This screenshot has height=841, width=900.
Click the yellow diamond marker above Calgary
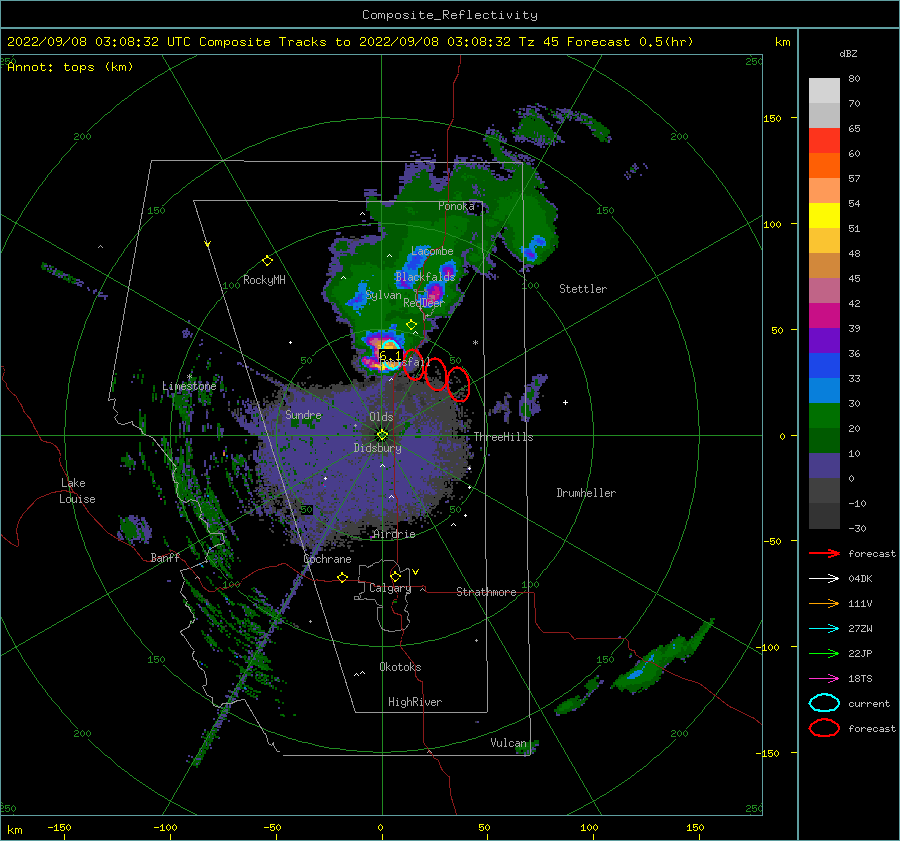coord(395,576)
